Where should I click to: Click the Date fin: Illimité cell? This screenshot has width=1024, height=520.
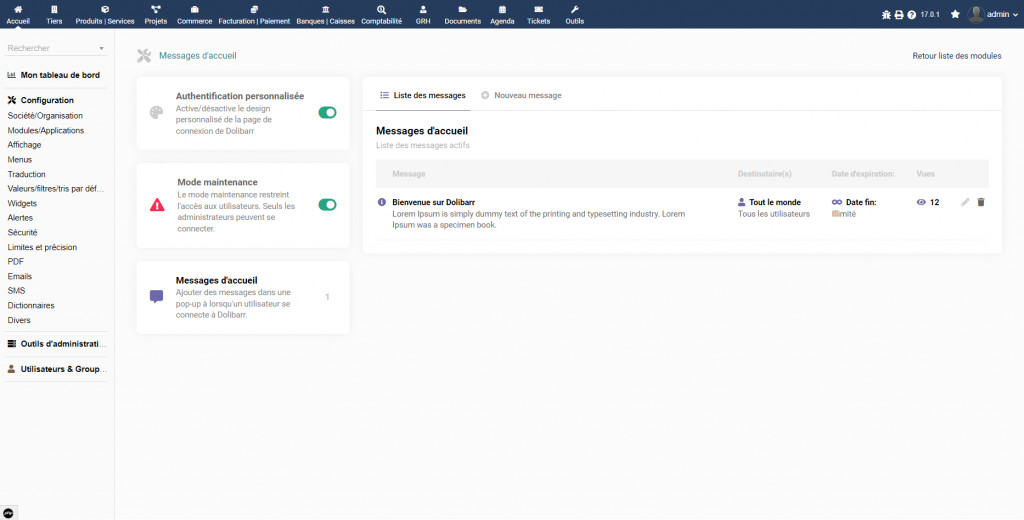pos(854,208)
